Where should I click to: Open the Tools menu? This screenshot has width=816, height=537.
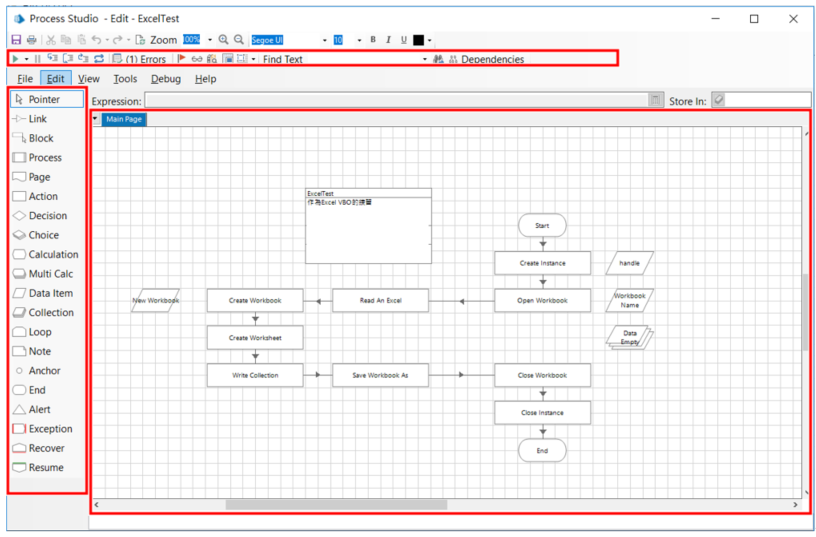tap(125, 79)
